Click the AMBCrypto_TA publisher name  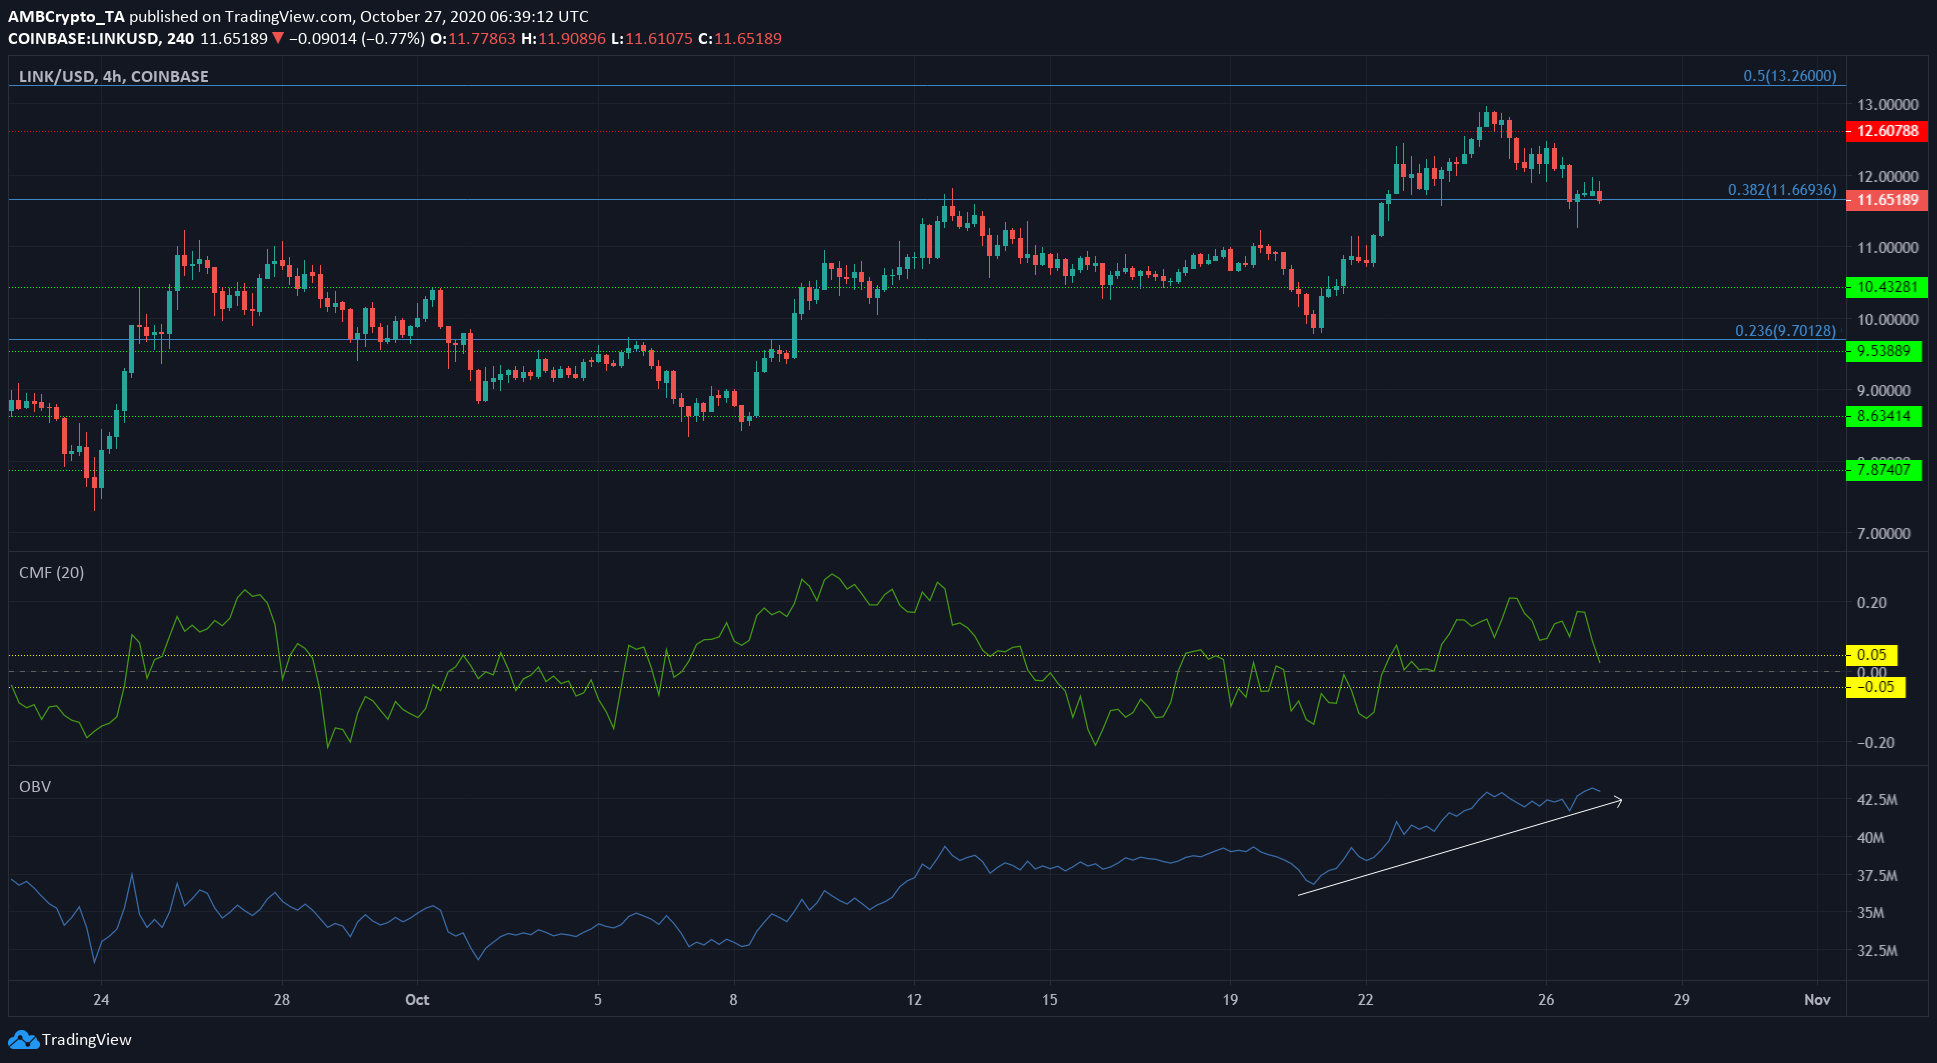[67, 17]
